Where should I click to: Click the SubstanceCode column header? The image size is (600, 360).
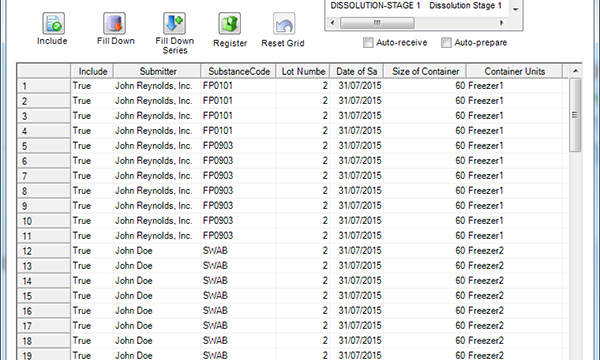pyautogui.click(x=238, y=71)
